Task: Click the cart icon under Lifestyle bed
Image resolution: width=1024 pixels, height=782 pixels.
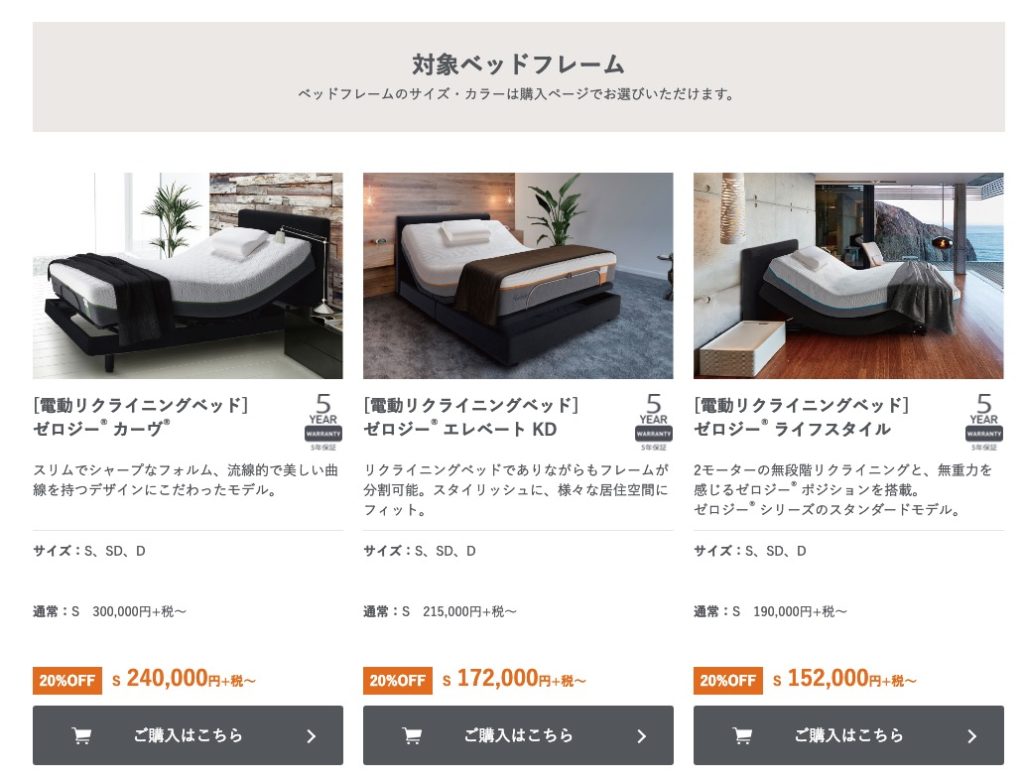Action: (743, 736)
